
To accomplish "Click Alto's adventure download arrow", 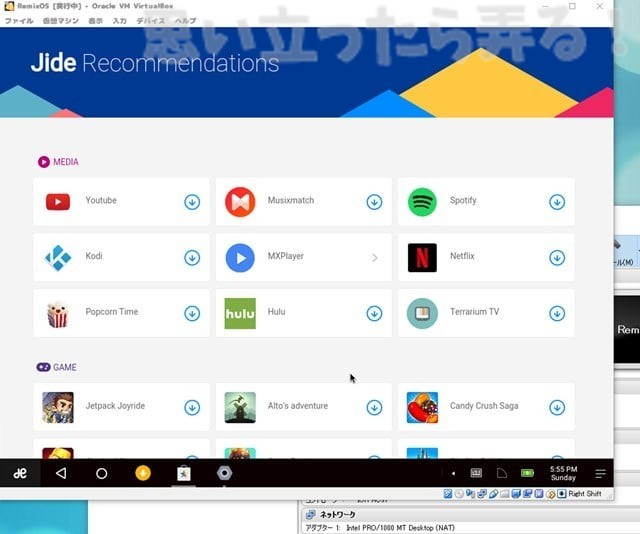I will point(374,407).
